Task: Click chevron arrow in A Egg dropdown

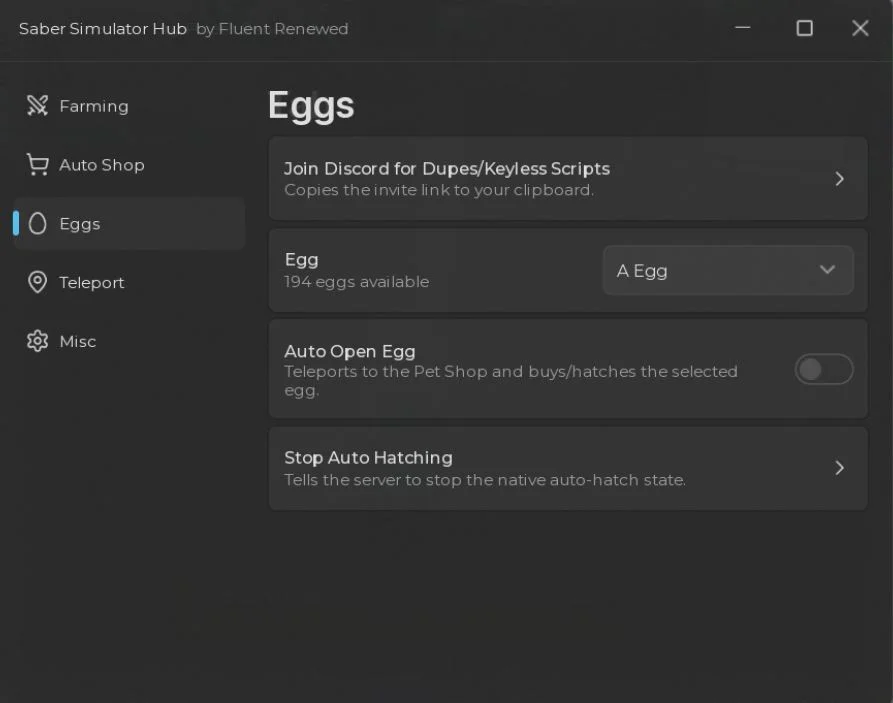Action: [827, 269]
